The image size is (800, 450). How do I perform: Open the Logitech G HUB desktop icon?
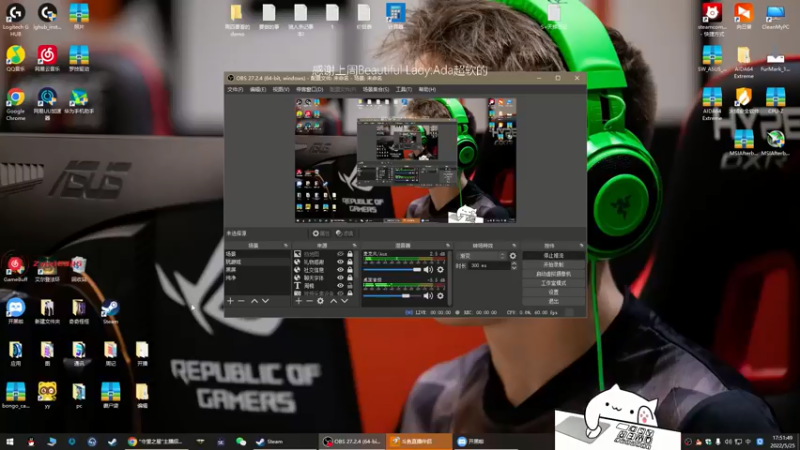pyautogui.click(x=15, y=20)
